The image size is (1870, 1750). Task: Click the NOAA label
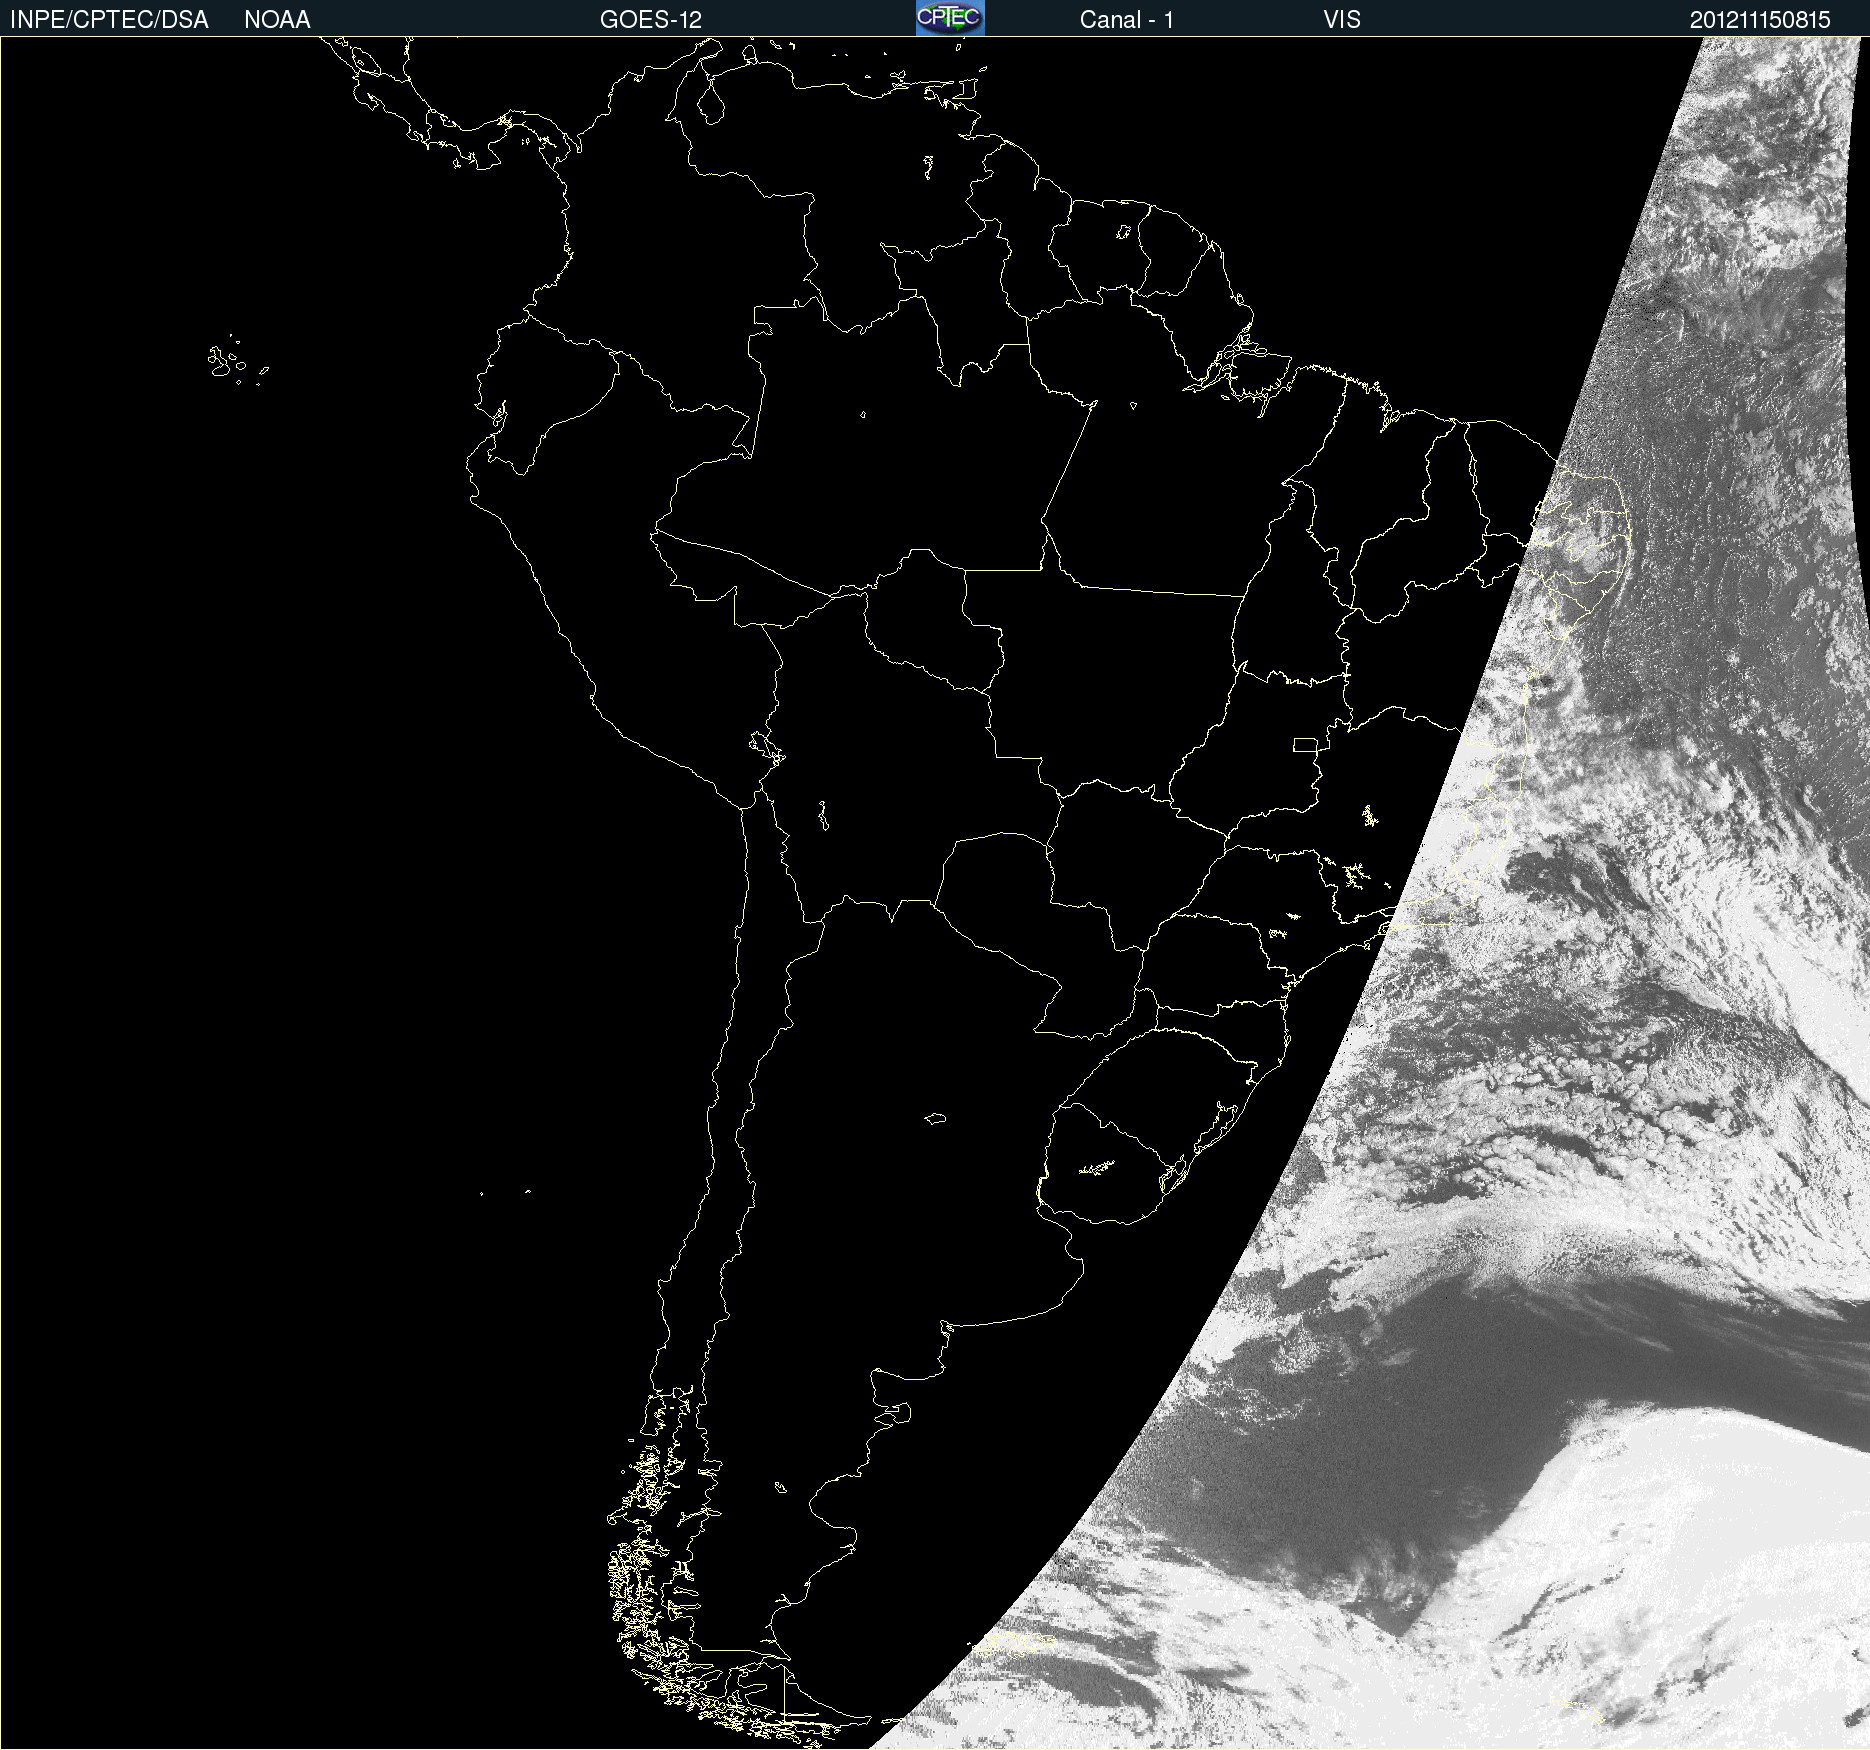(x=277, y=20)
